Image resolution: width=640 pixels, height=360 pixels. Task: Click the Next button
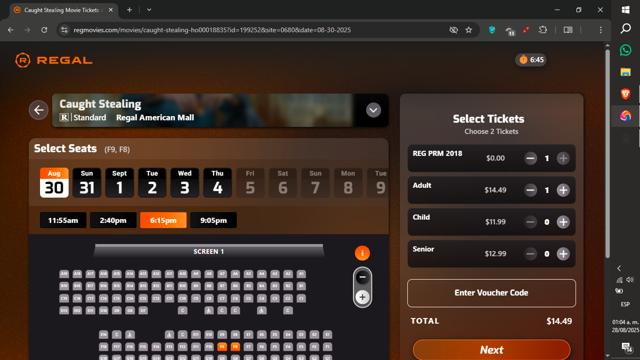(x=491, y=350)
